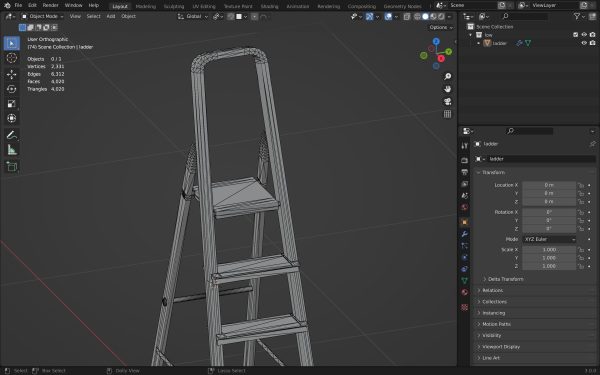Switch to wireframe viewport shading
600x375 pixels.
point(417,16)
